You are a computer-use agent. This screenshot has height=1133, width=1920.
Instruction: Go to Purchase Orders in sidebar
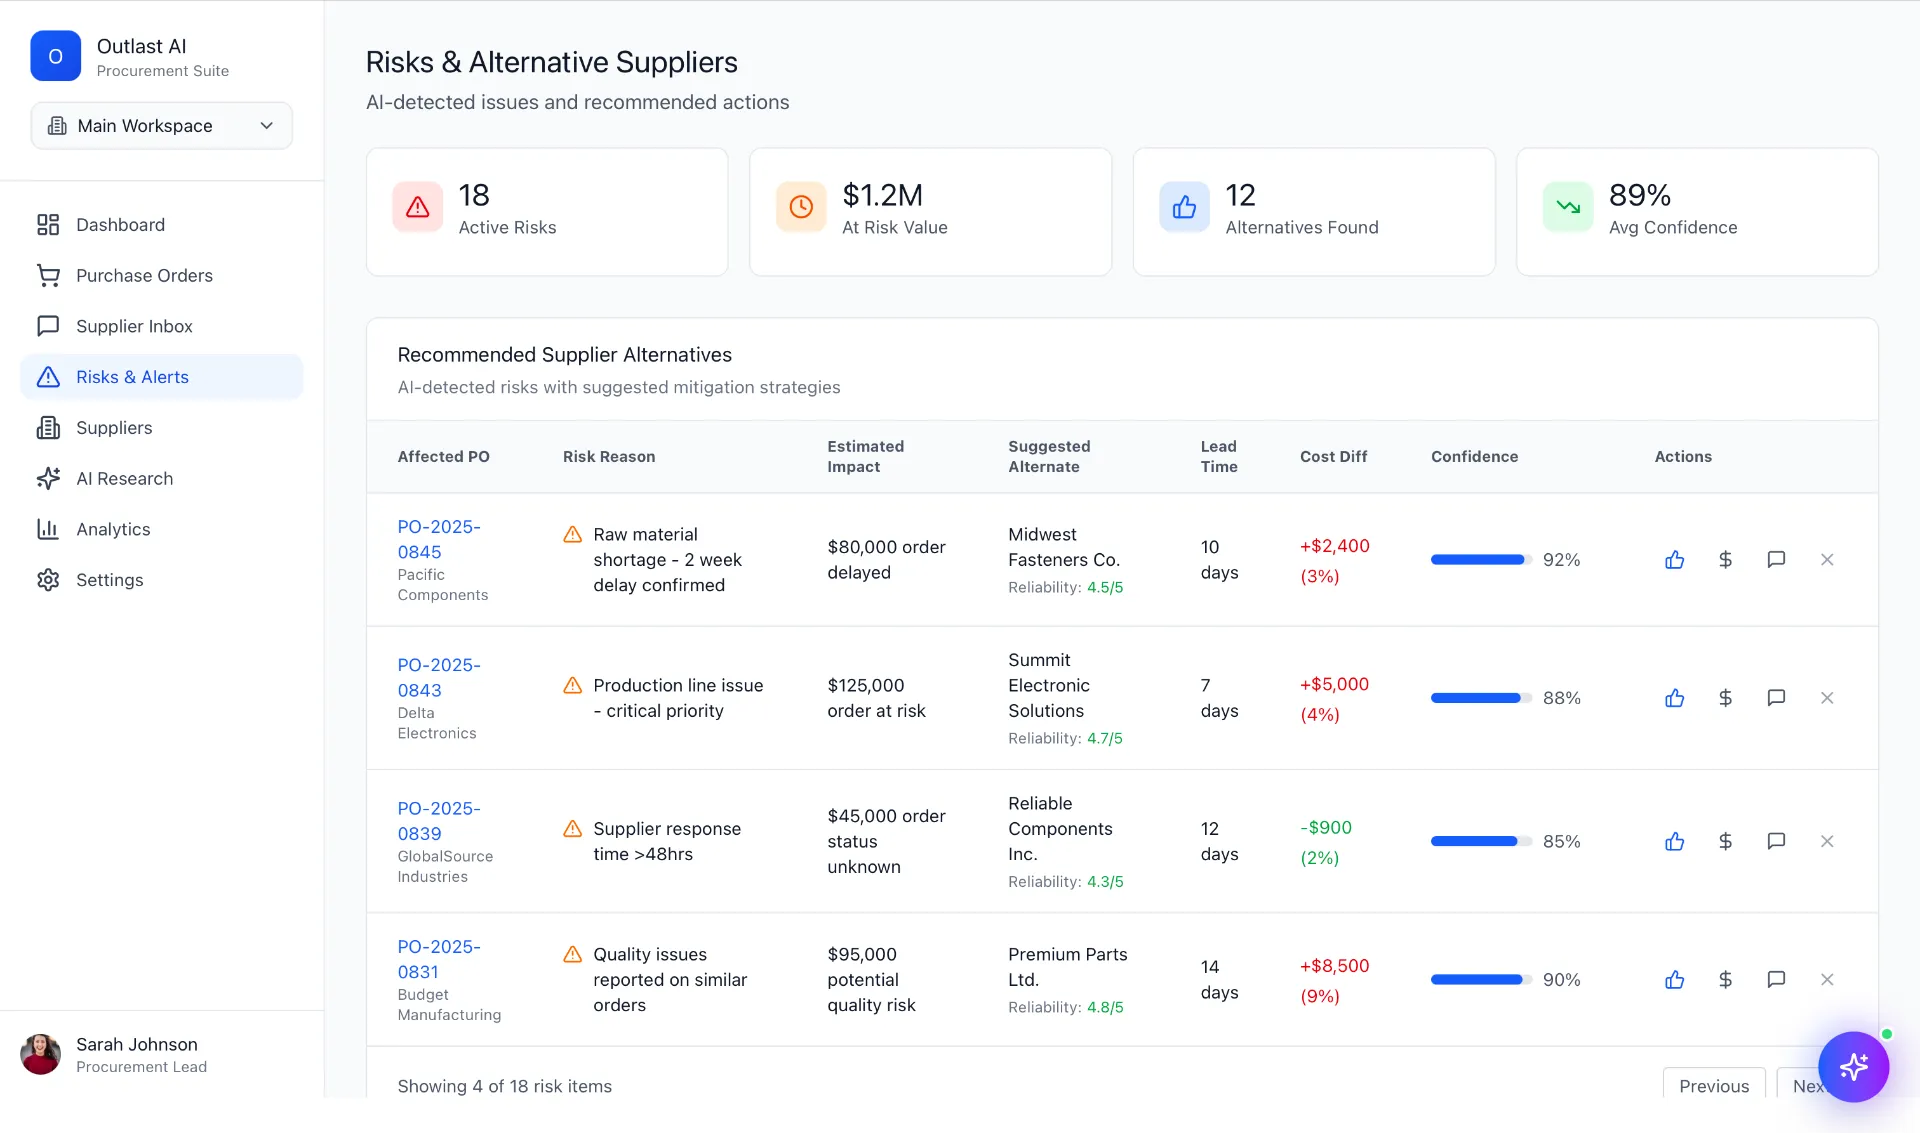(x=144, y=275)
